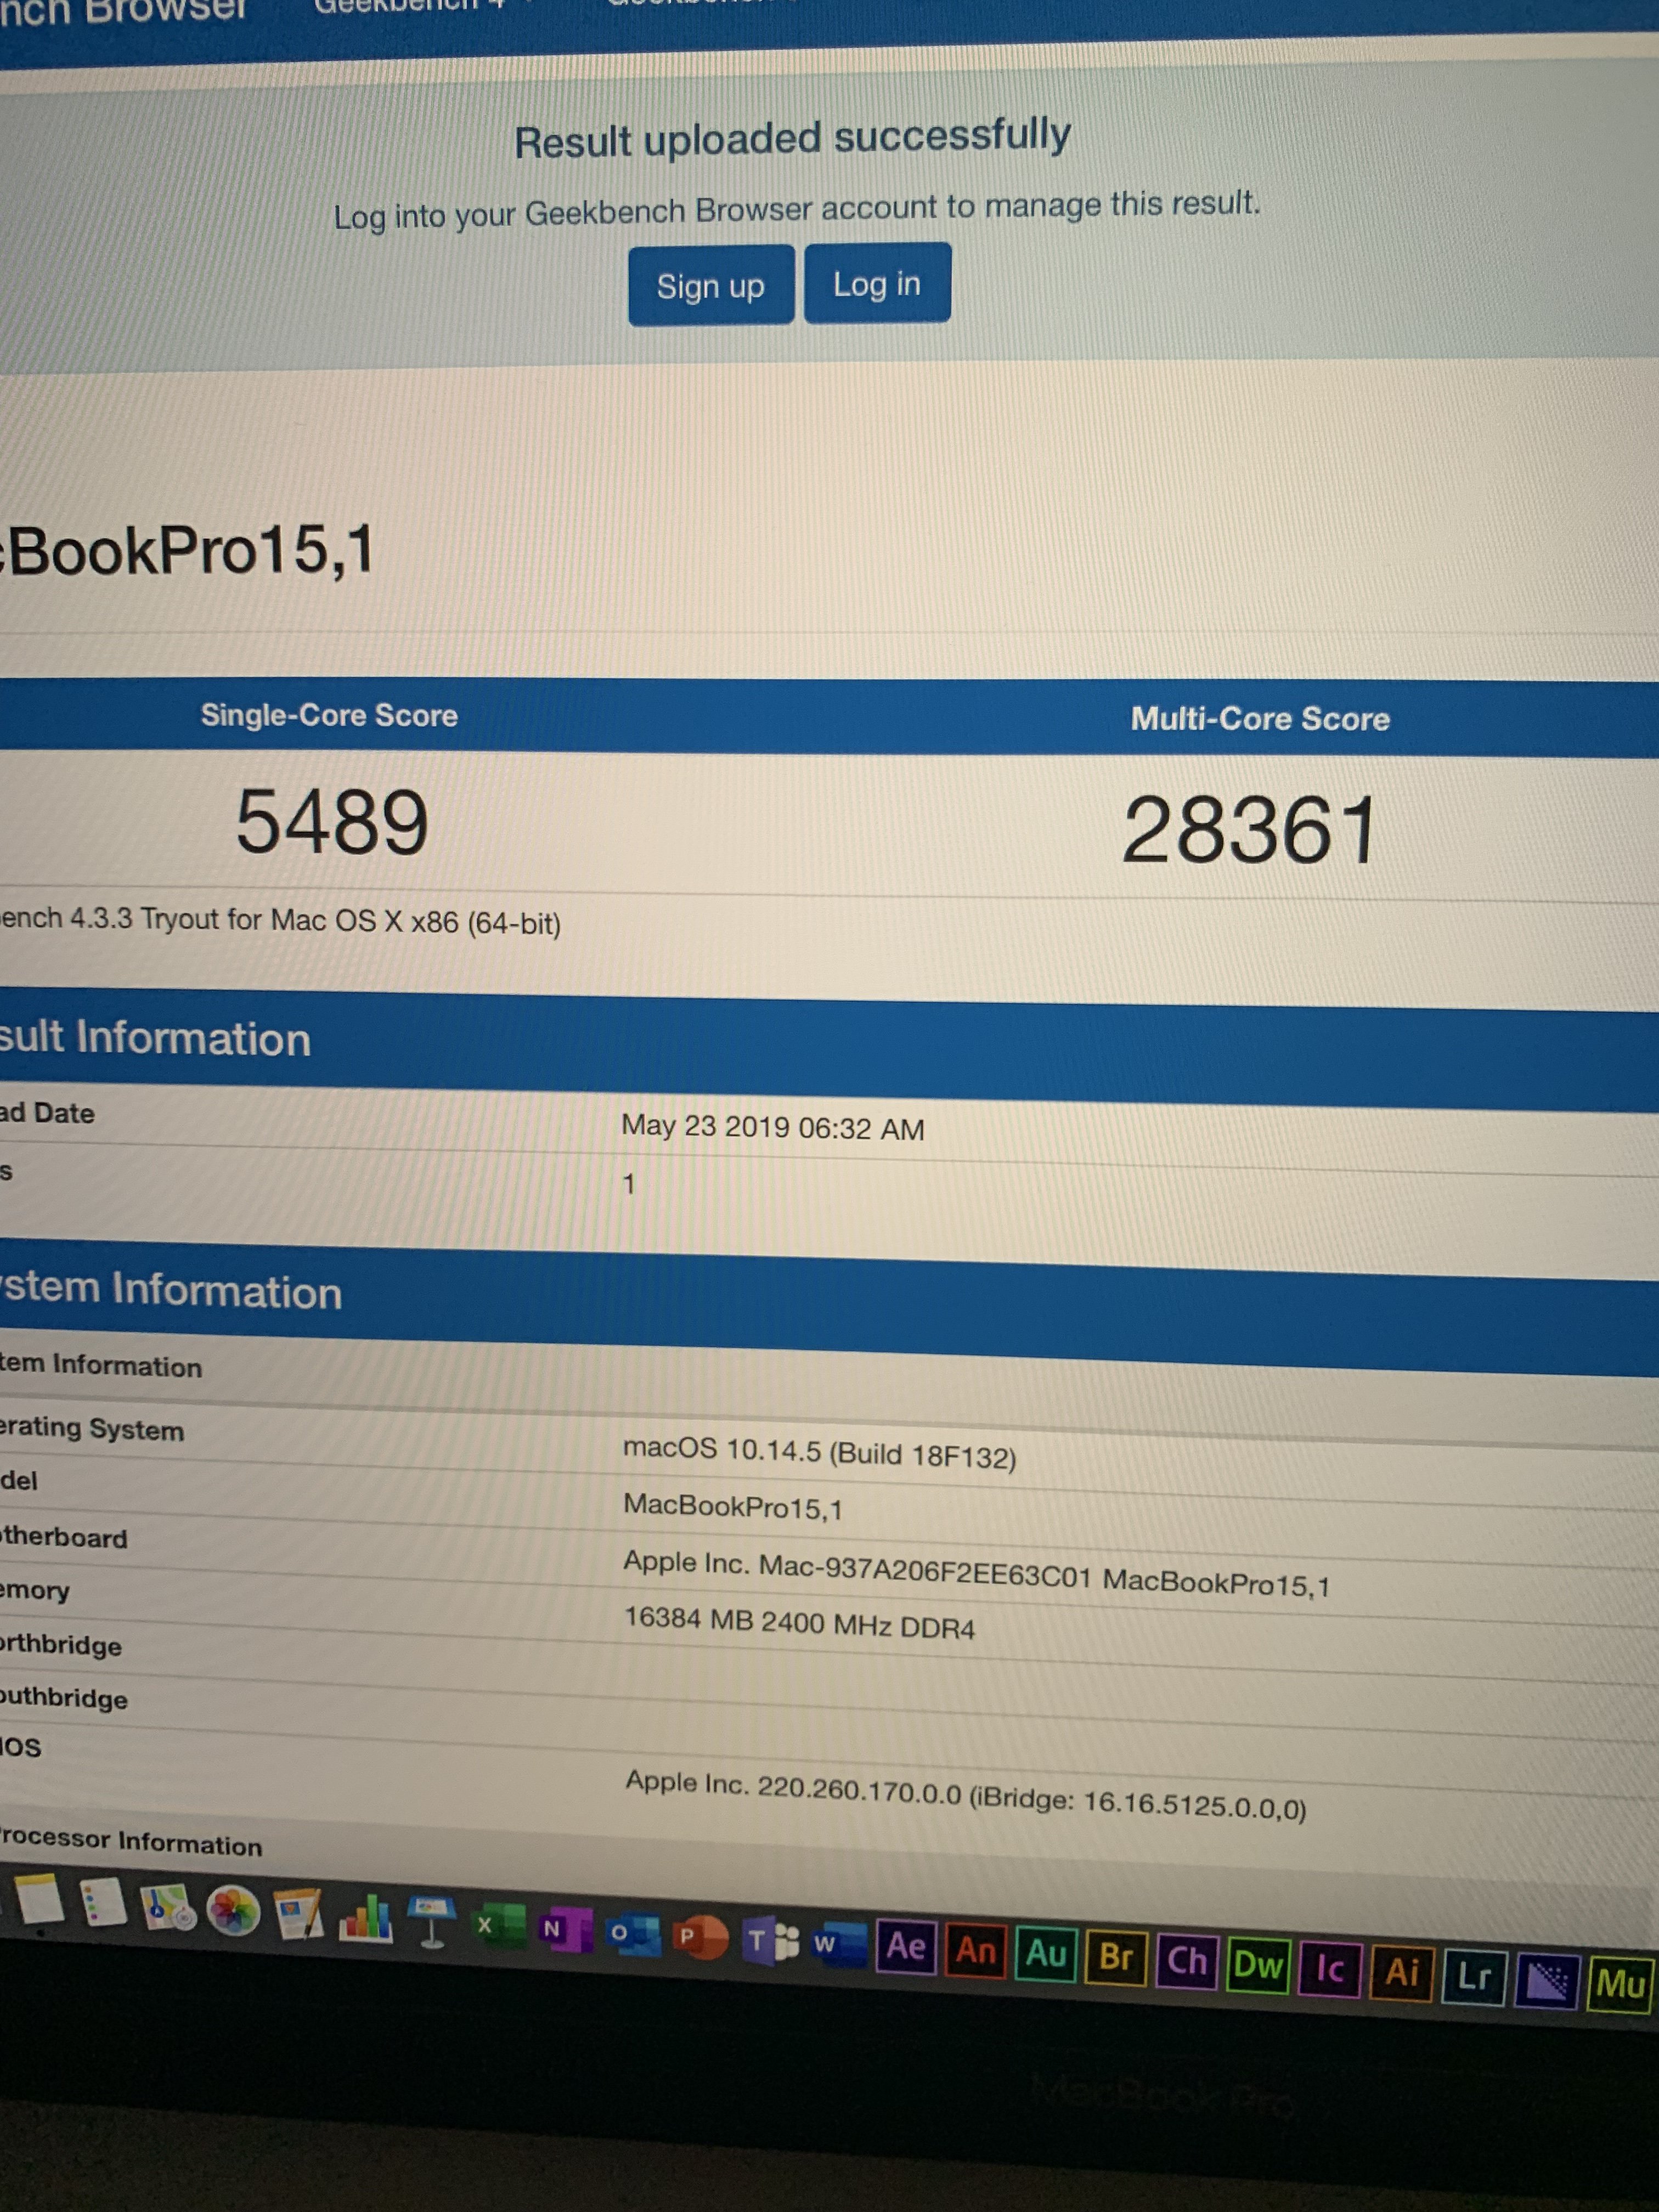Viewport: 1659px width, 2212px height.
Task: Launch Adobe Animate dock icon
Action: [x=976, y=1950]
